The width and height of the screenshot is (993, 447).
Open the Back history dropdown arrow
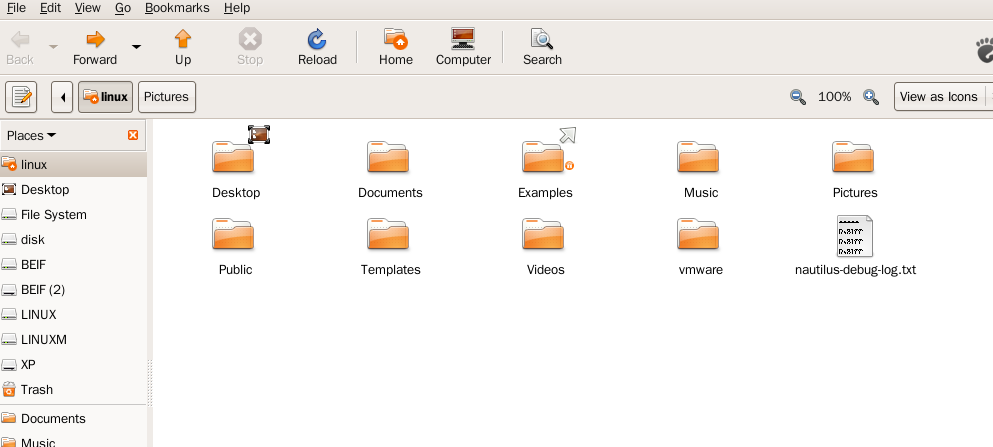(54, 47)
